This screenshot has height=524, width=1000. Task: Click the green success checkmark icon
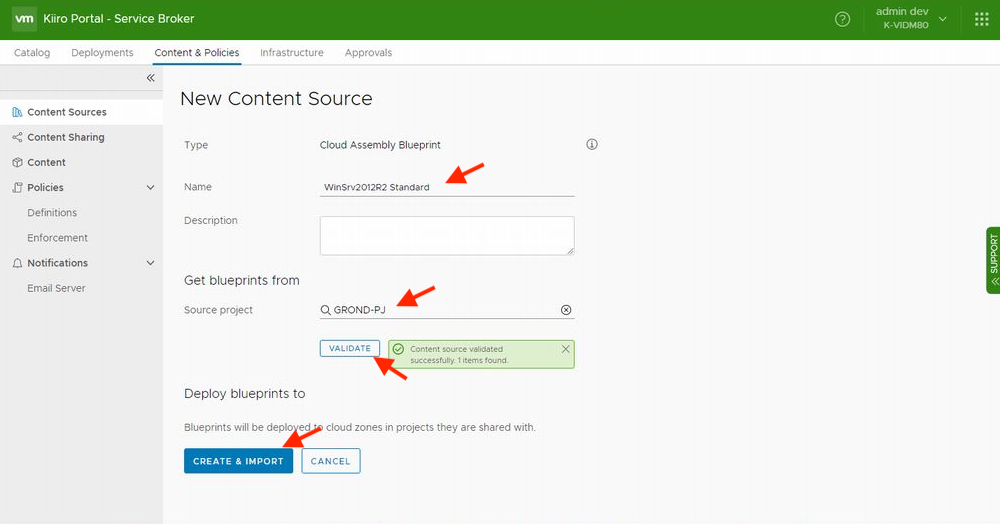pyautogui.click(x=399, y=349)
